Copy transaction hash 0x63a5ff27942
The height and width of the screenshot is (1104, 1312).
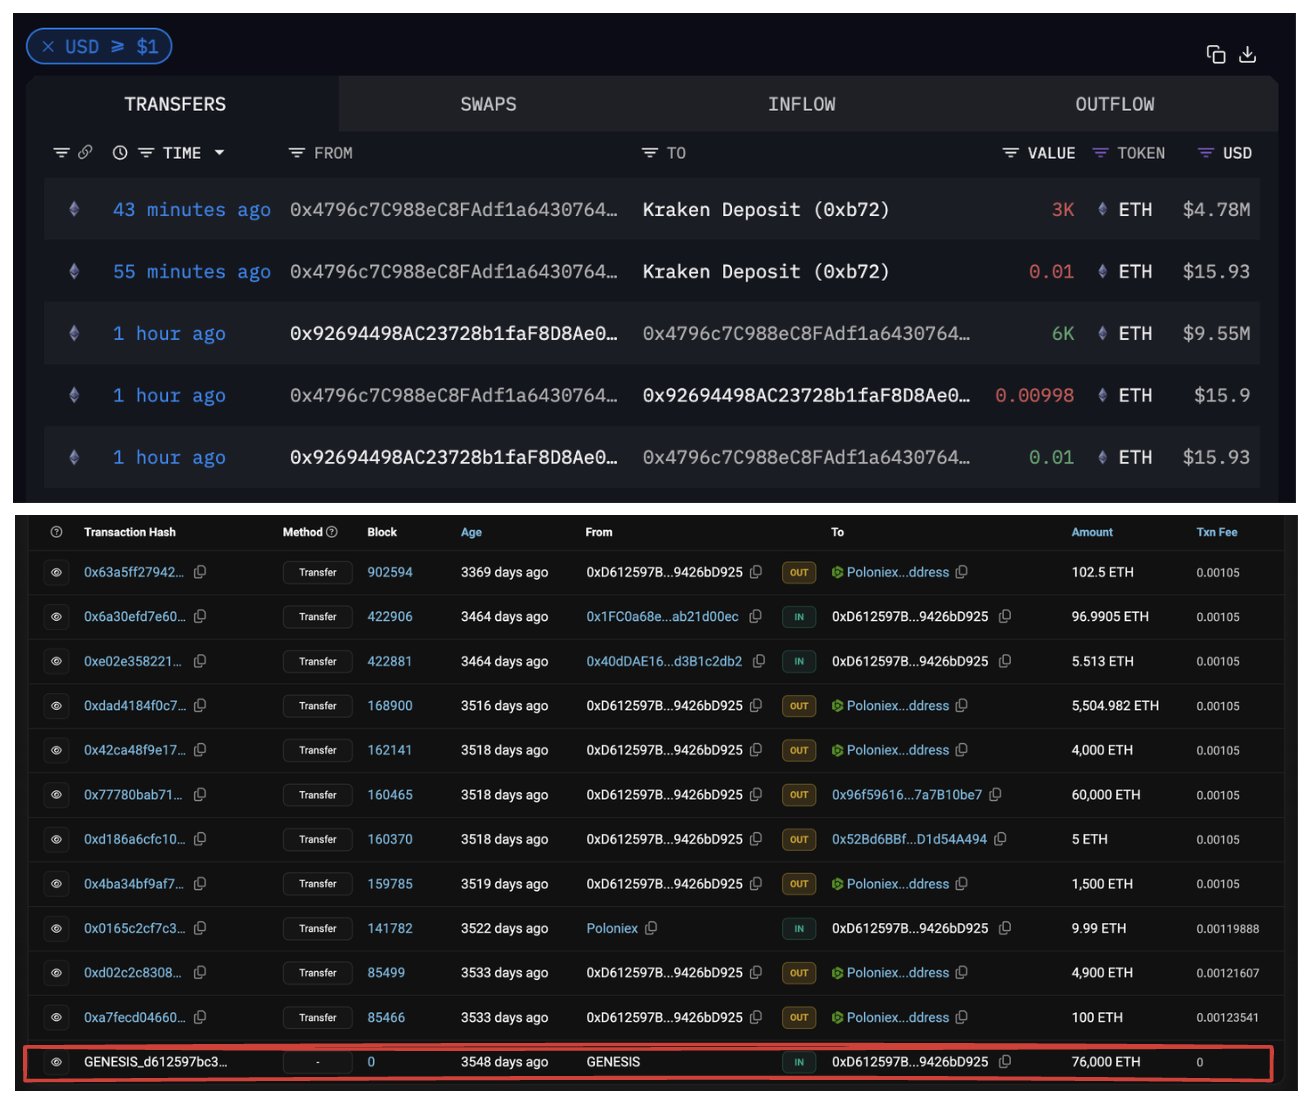click(200, 572)
